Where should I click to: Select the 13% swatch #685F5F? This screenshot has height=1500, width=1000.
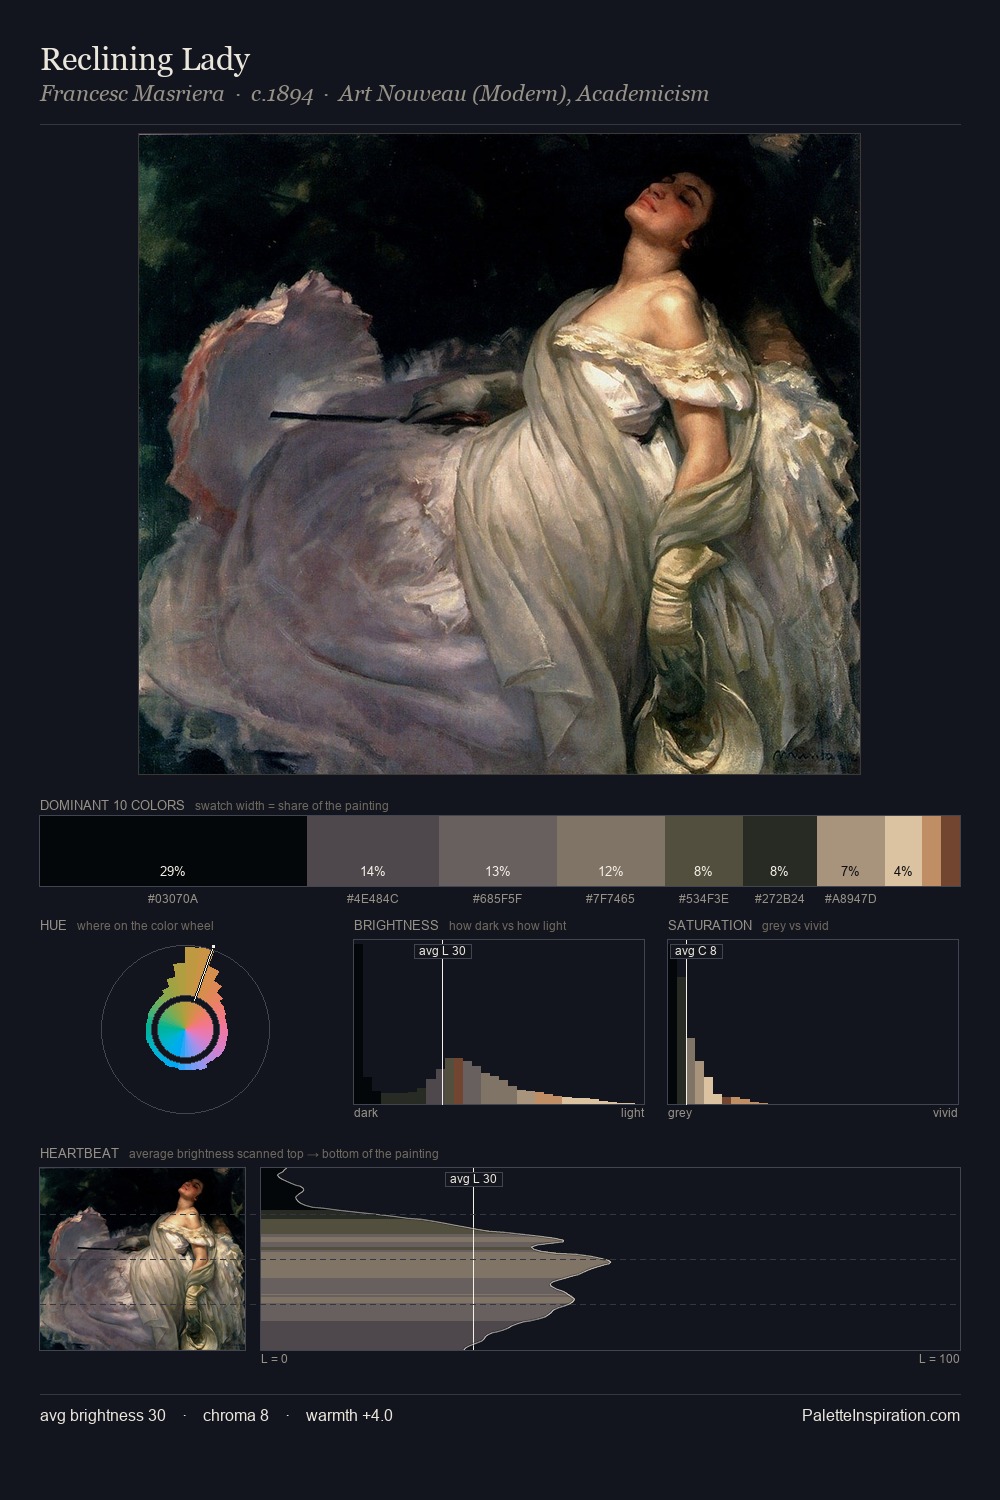tap(498, 851)
